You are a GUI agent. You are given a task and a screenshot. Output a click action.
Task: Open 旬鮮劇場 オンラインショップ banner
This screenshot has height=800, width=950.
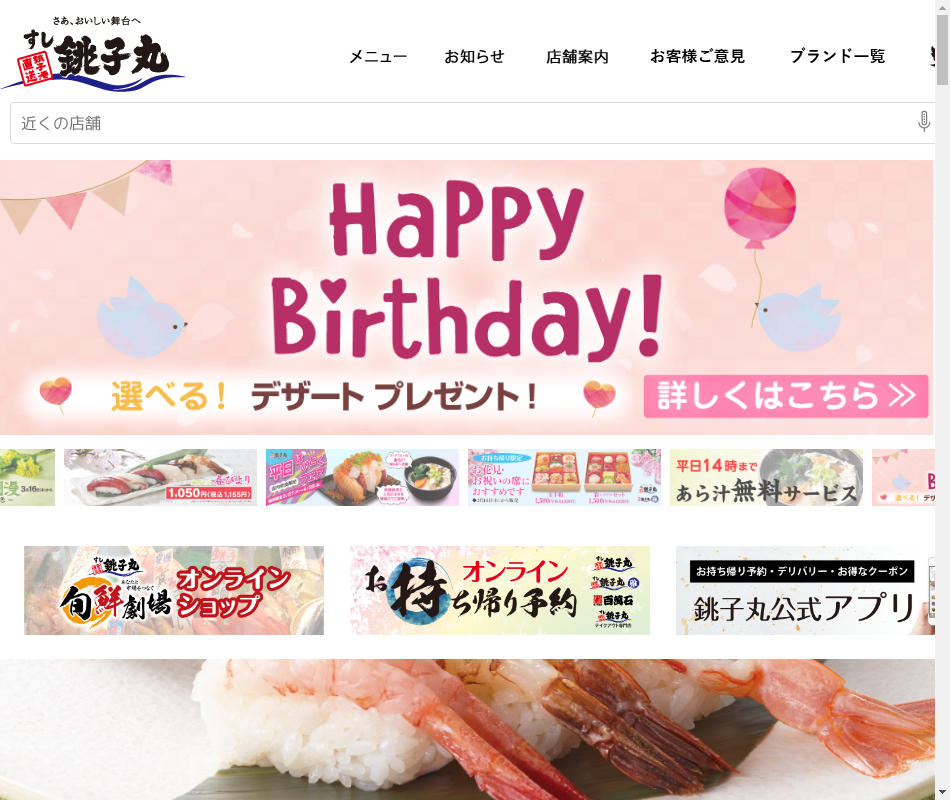pos(174,590)
